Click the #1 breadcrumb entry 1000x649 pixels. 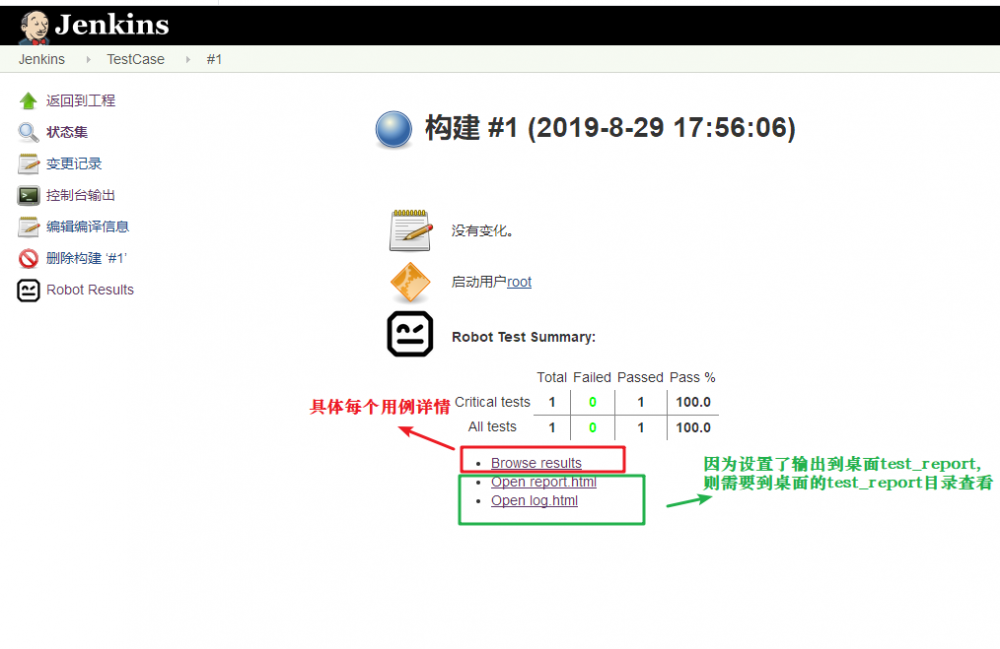pos(214,59)
